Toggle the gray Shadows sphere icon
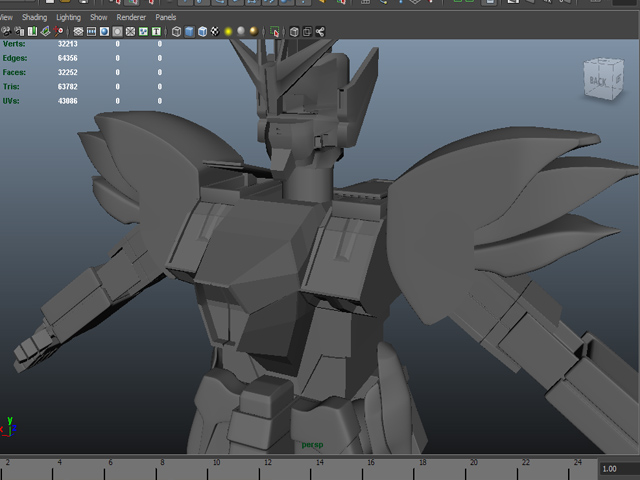Image resolution: width=640 pixels, height=480 pixels. [241, 31]
